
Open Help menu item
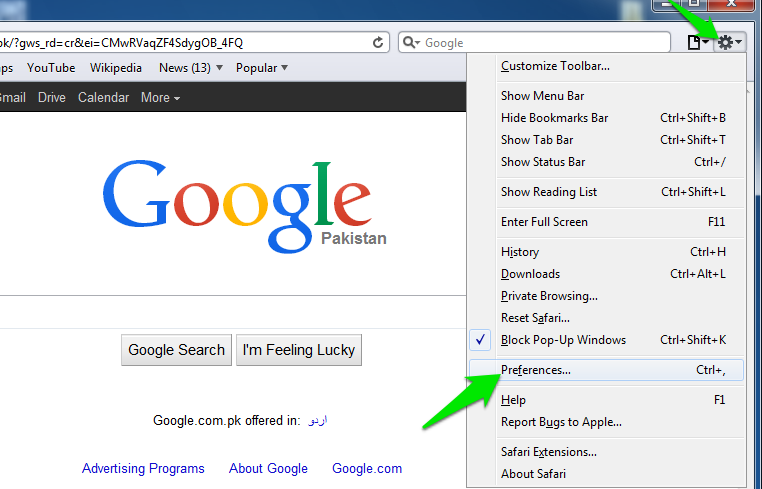(606, 400)
